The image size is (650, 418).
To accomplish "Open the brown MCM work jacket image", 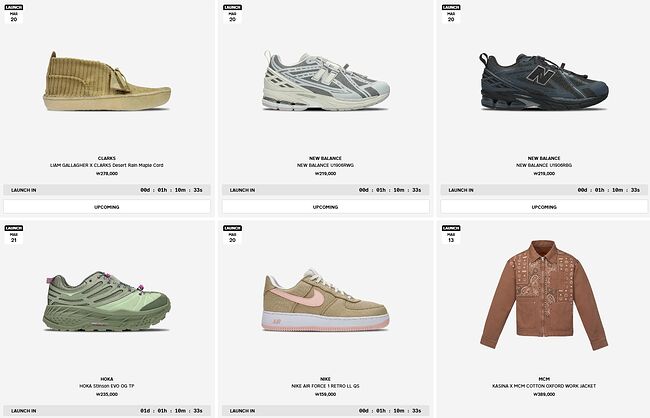I will 544,295.
